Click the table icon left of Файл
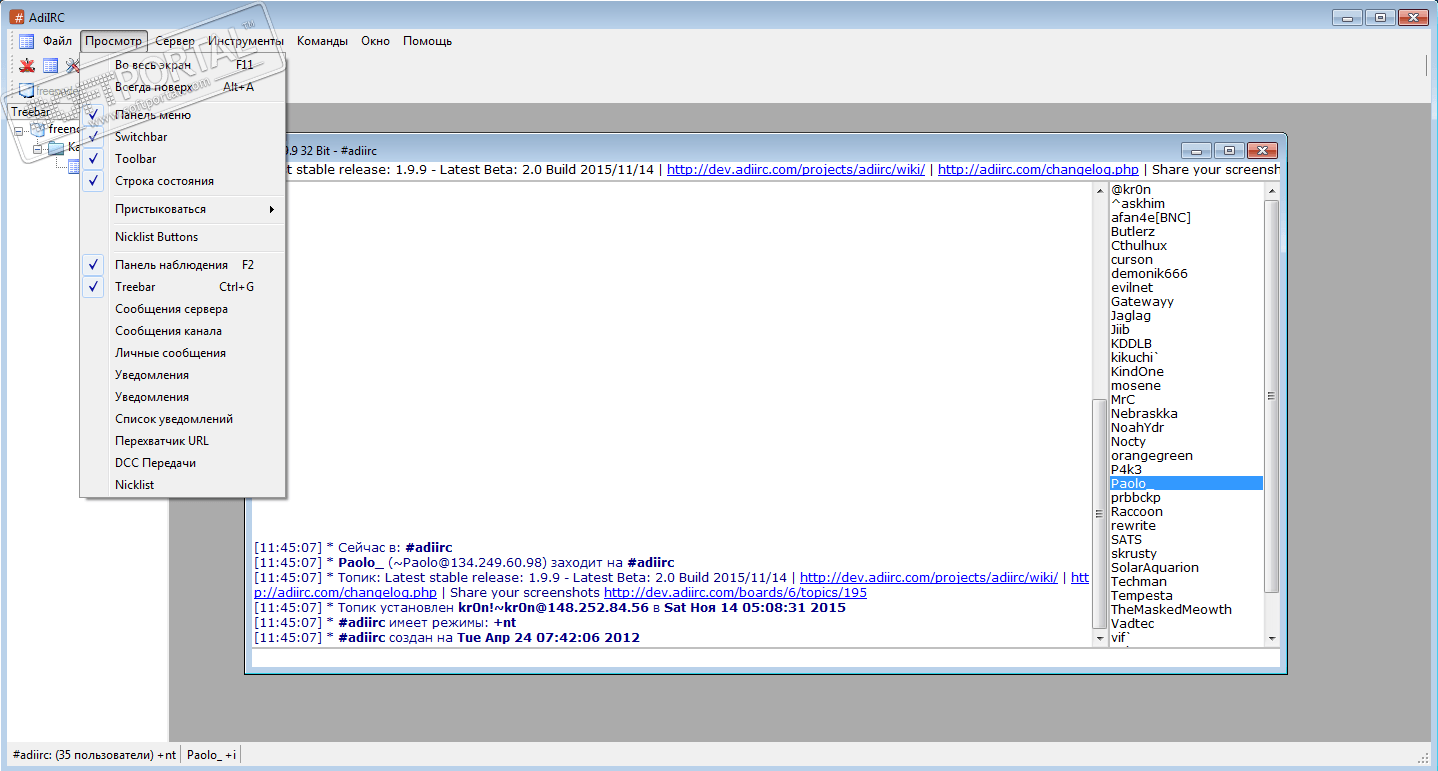Image resolution: width=1438 pixels, height=771 pixels. [26, 41]
